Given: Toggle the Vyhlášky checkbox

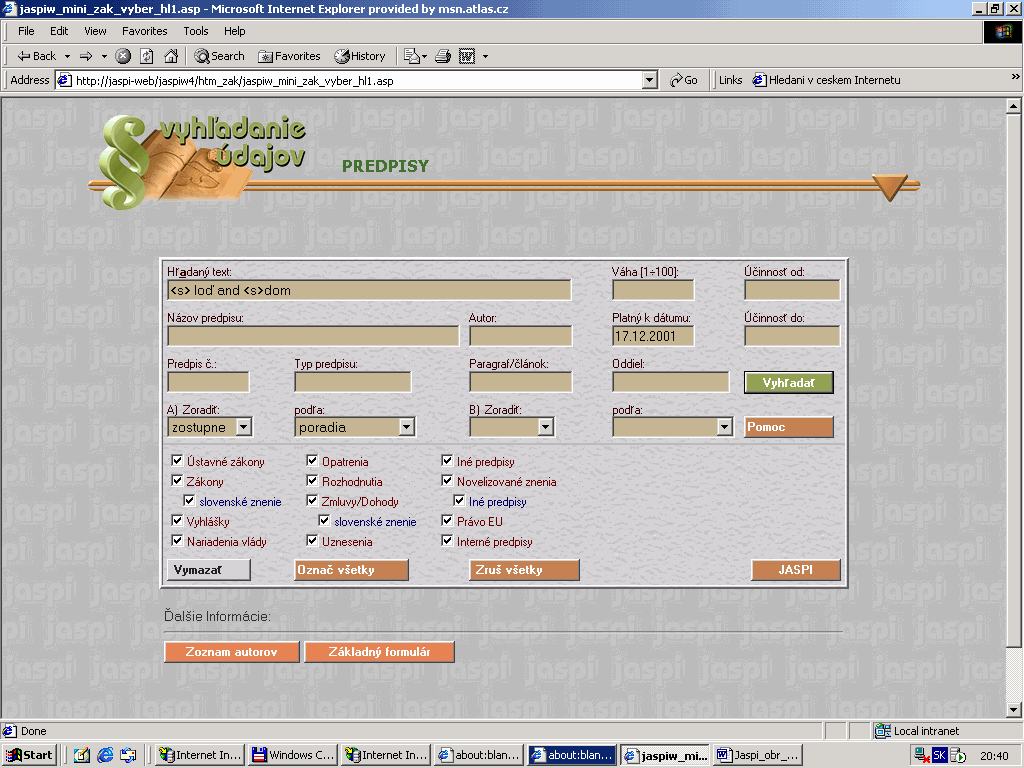Looking at the screenshot, I should [x=177, y=520].
